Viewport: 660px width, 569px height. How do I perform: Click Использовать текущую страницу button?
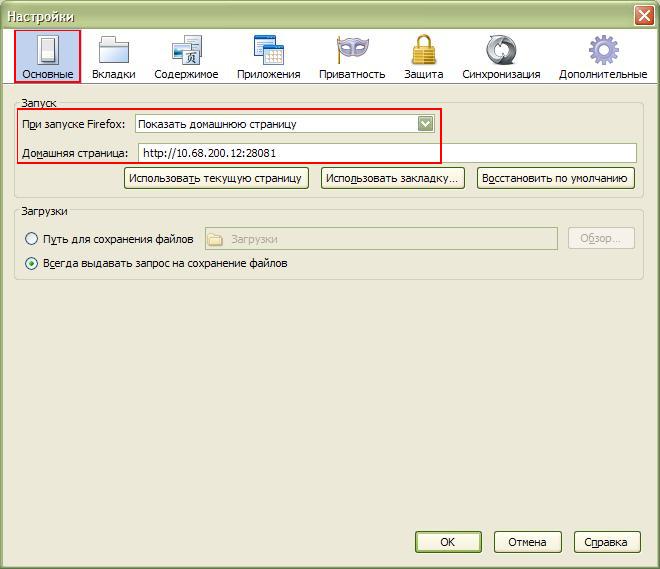pyautogui.click(x=216, y=178)
